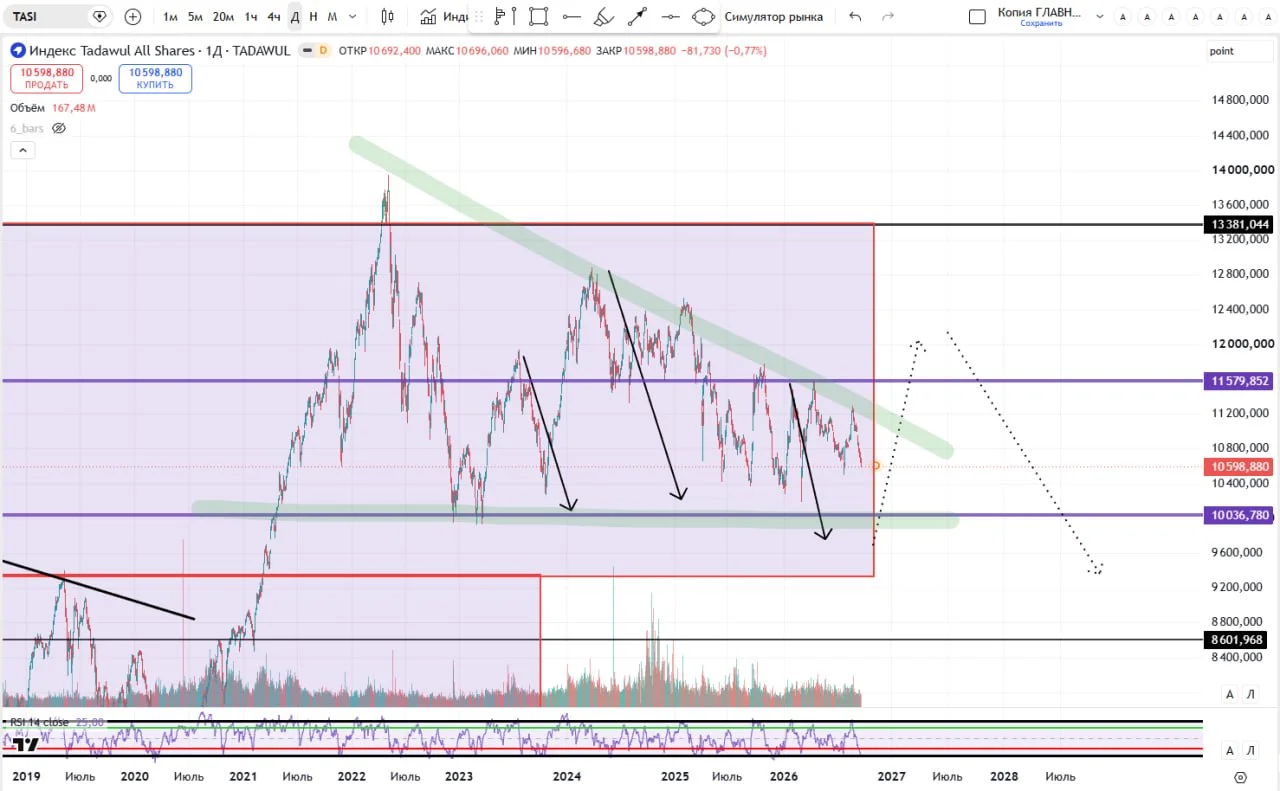Expand the Копия ГЛАВН layout dropdown
Image resolution: width=1280 pixels, height=791 pixels.
pos(1100,16)
